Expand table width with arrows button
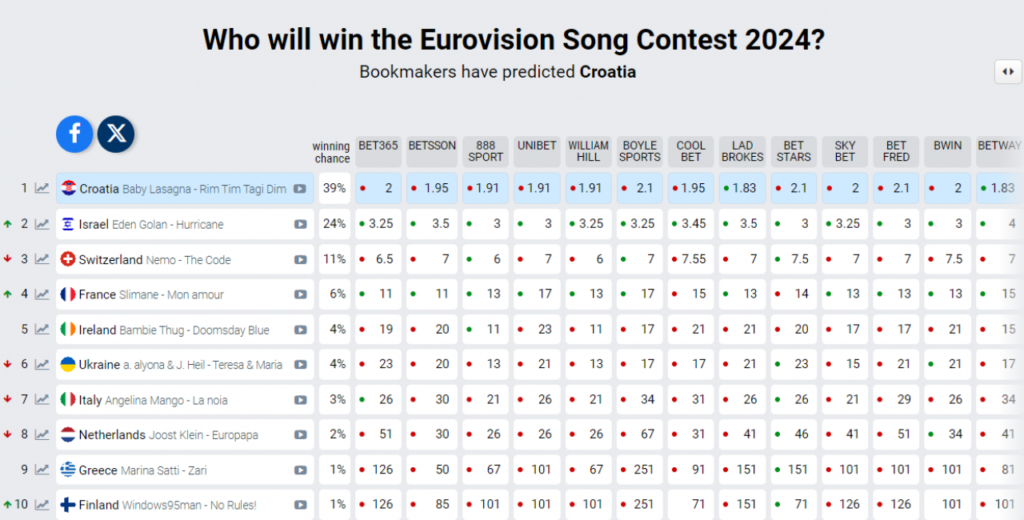The width and height of the screenshot is (1024, 520). [x=1007, y=71]
